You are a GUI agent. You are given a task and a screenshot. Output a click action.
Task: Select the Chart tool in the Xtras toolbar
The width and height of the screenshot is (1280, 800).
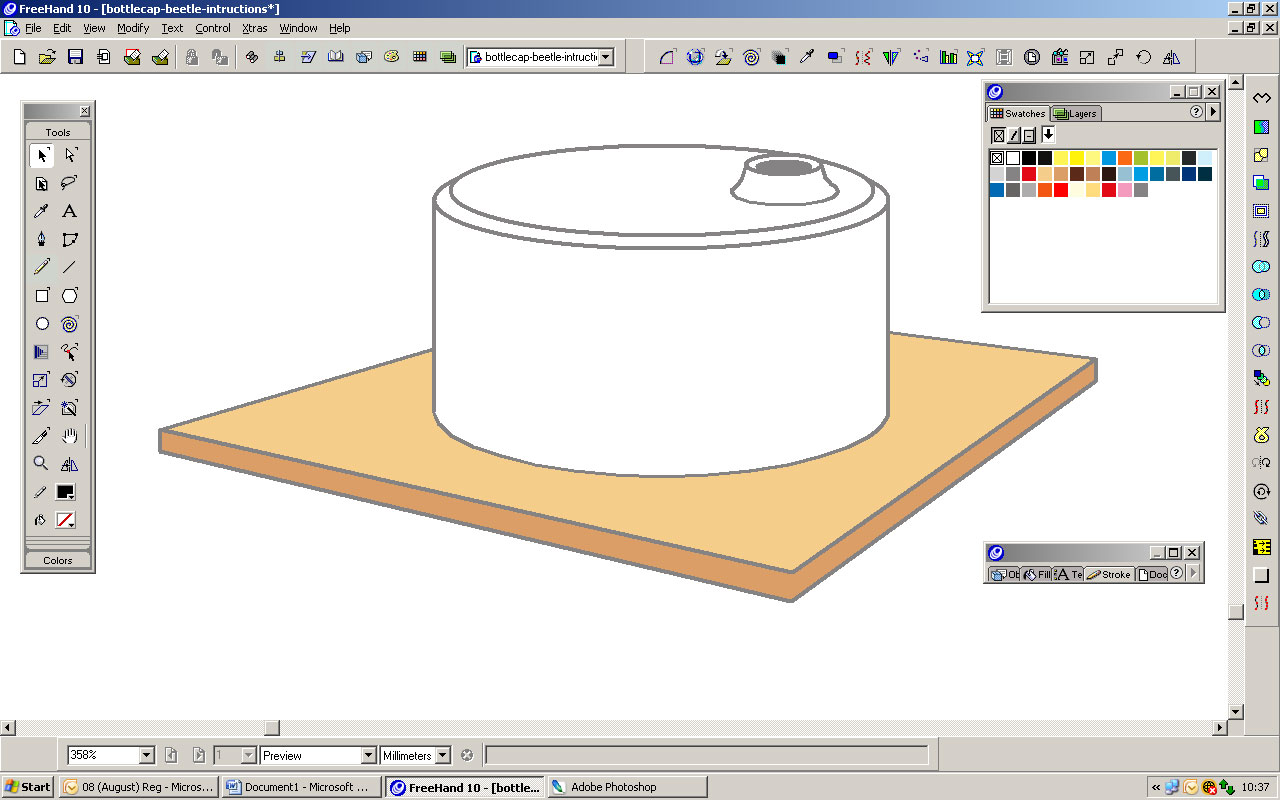[948, 57]
